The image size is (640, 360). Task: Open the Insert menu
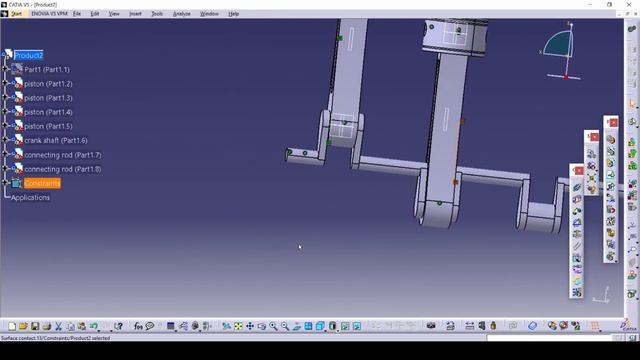coord(135,14)
